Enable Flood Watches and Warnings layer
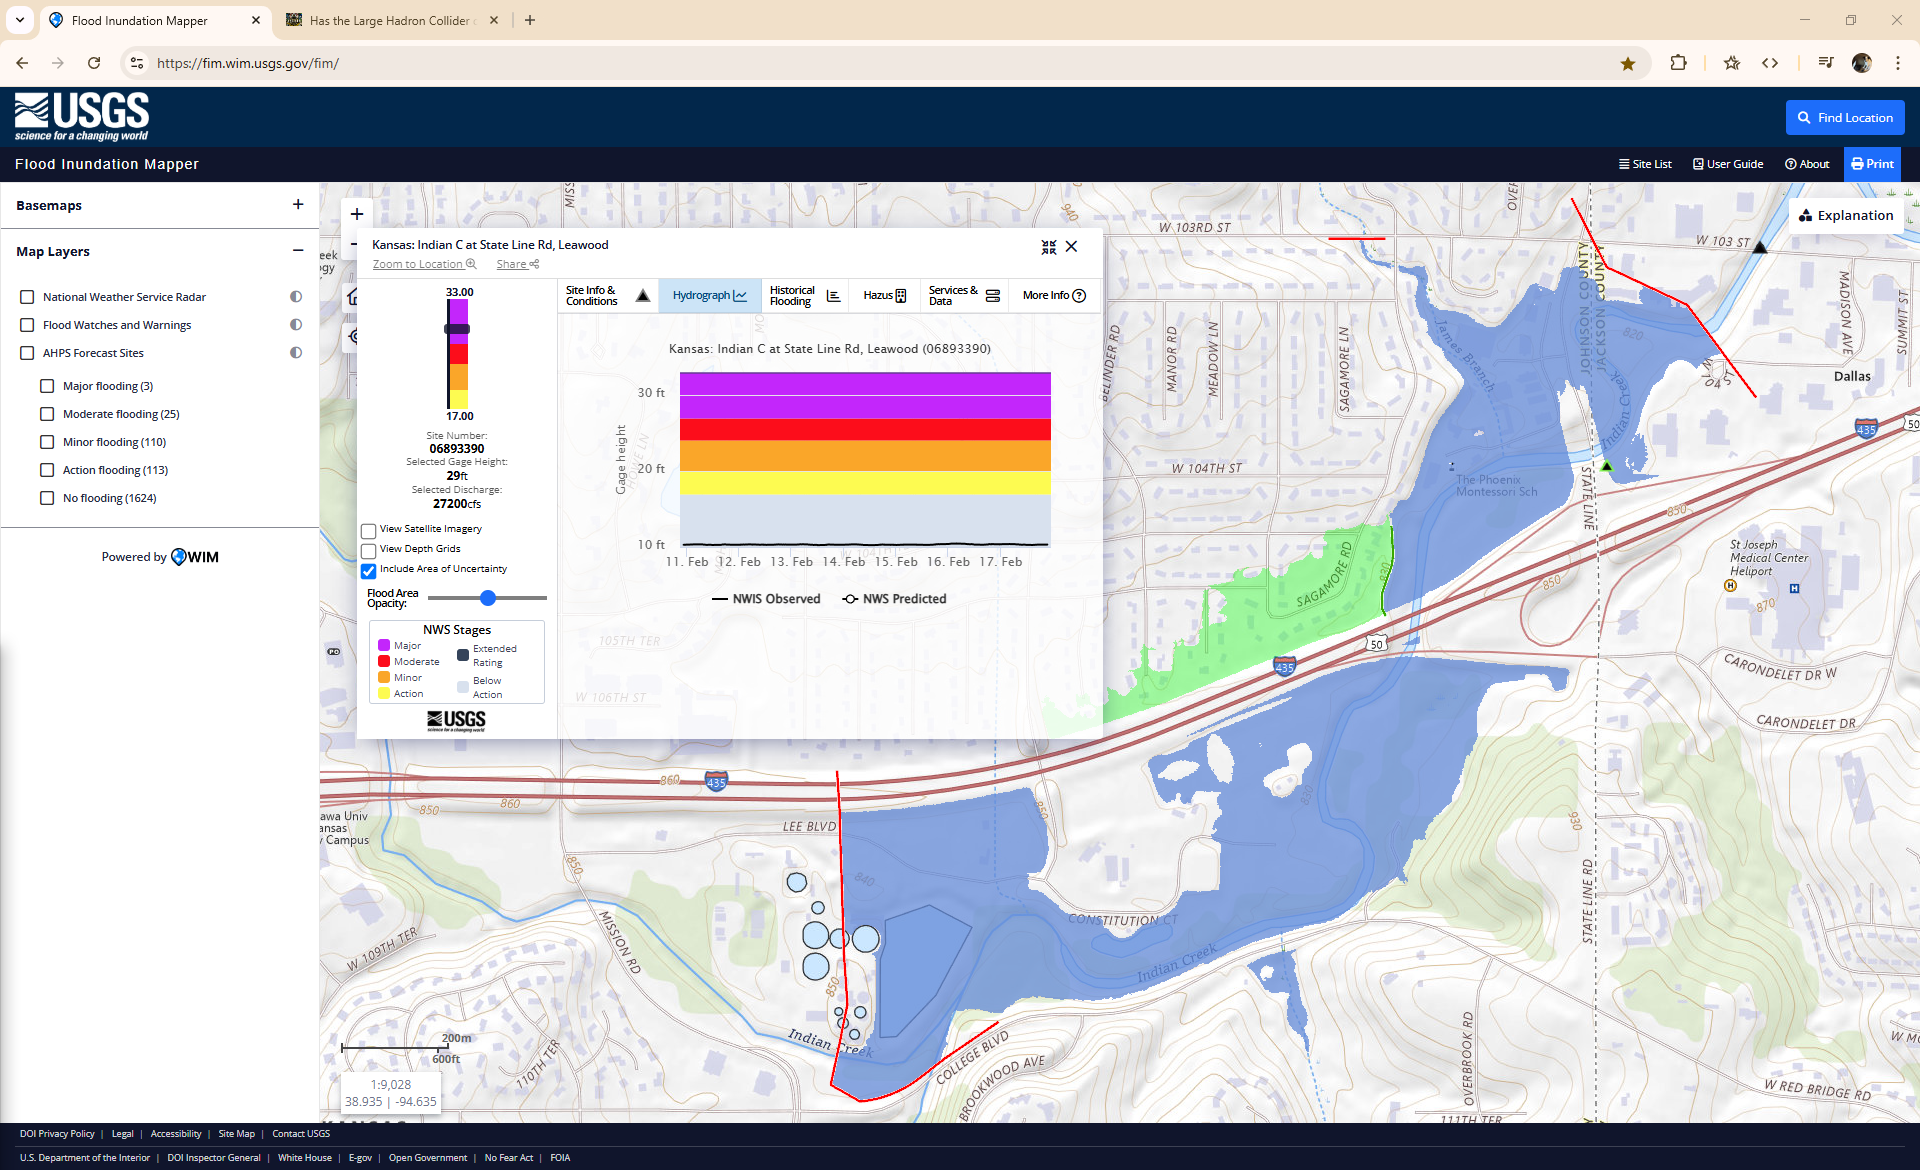The width and height of the screenshot is (1920, 1170). click(x=27, y=325)
